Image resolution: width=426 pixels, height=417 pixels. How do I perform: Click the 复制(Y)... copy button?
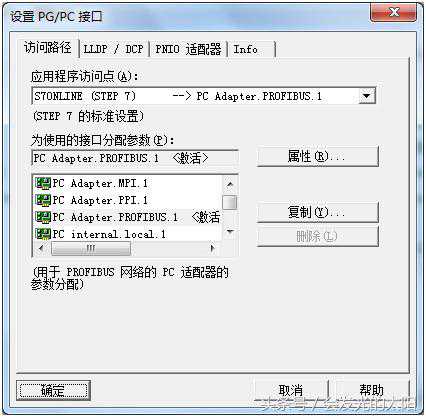click(x=318, y=212)
